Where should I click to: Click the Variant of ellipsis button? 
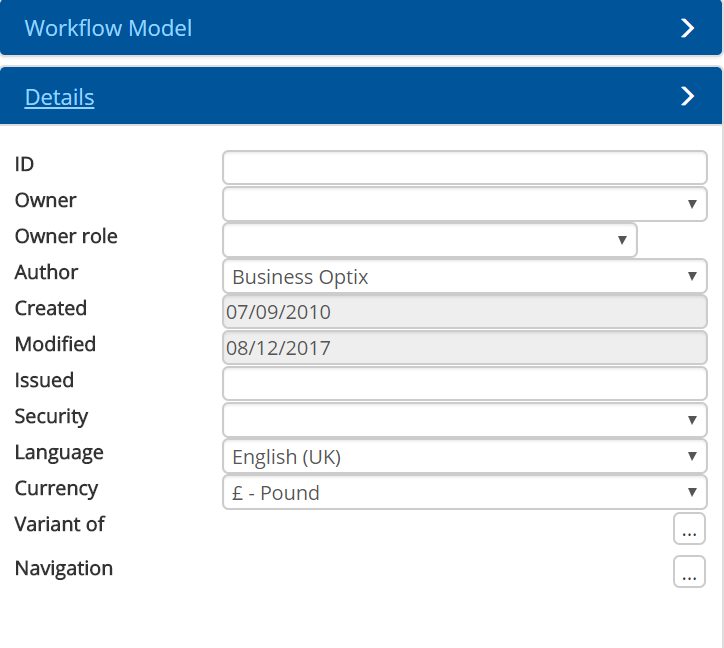pos(689,529)
